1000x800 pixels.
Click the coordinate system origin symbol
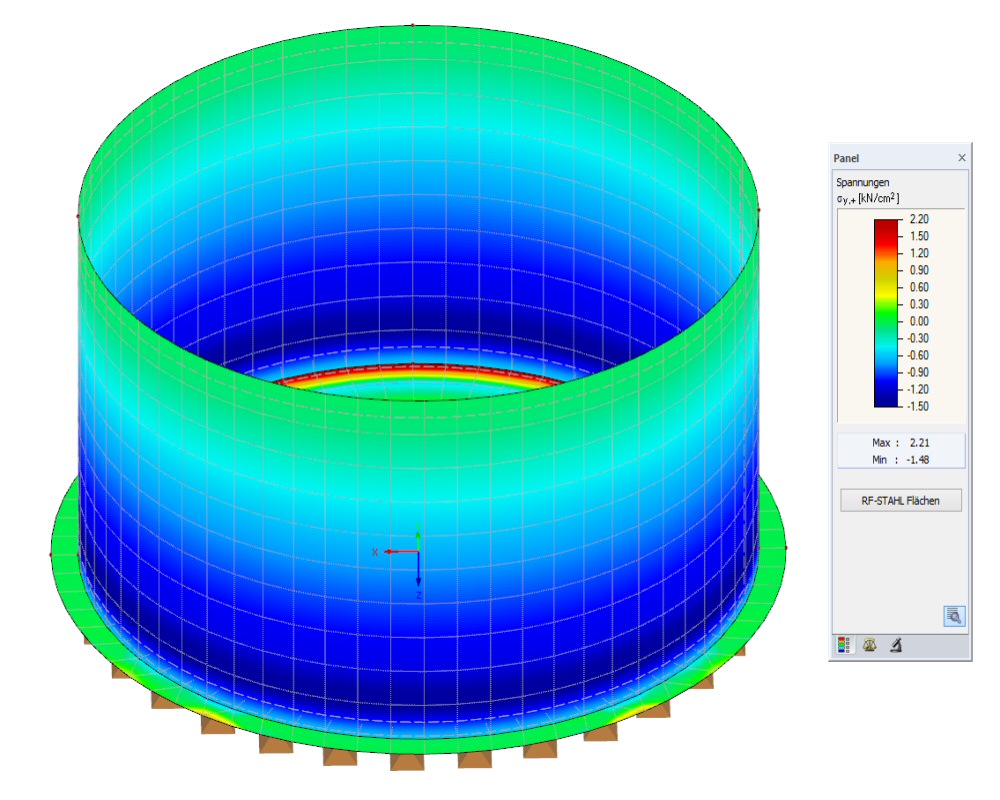[417, 552]
